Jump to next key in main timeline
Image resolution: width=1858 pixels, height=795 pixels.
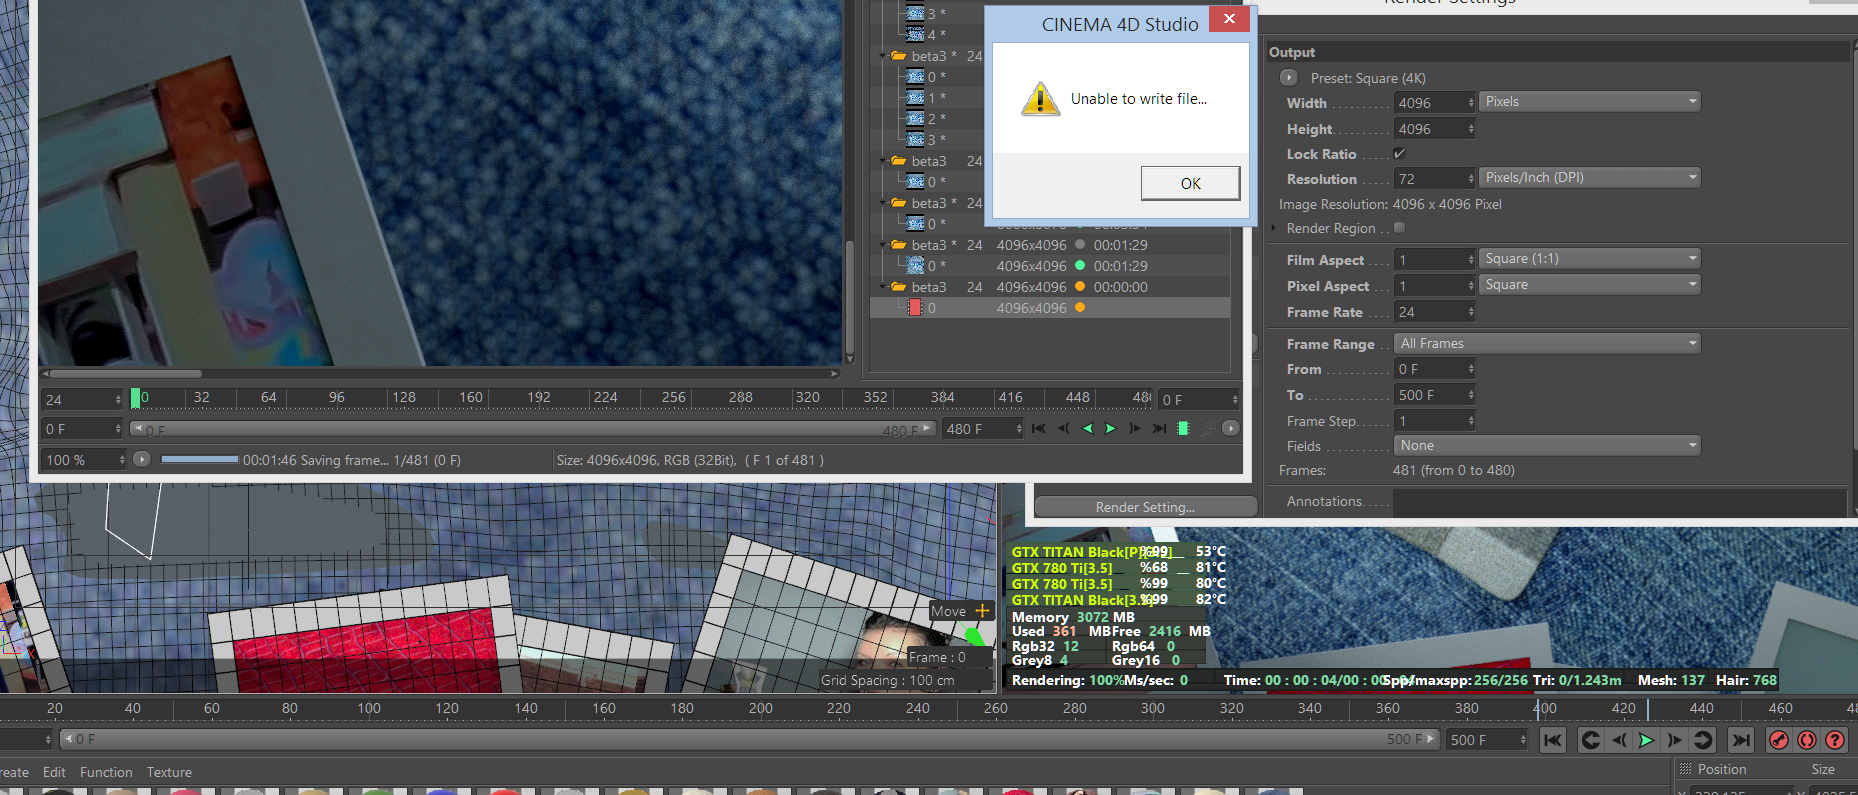click(1703, 740)
